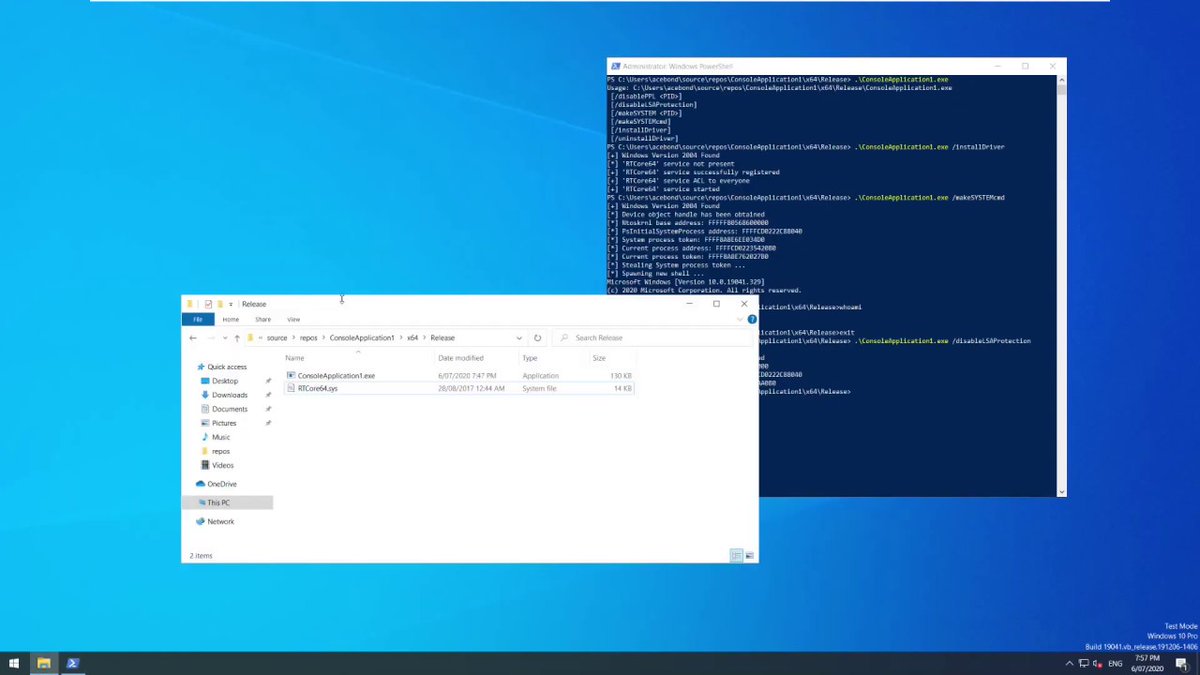This screenshot has width=1200, height=675.
Task: Open the address bar dropdown arrow
Action: pos(519,337)
